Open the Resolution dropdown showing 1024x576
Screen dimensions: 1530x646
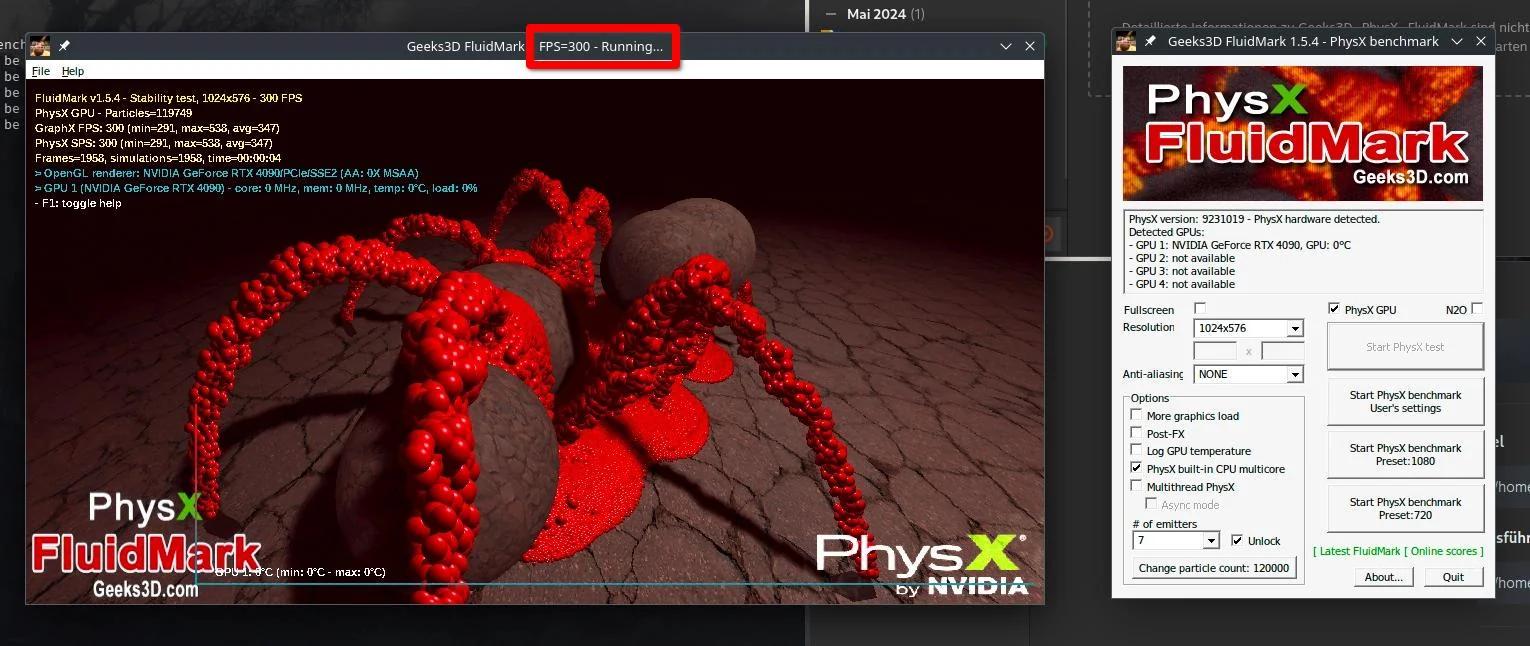(1249, 328)
